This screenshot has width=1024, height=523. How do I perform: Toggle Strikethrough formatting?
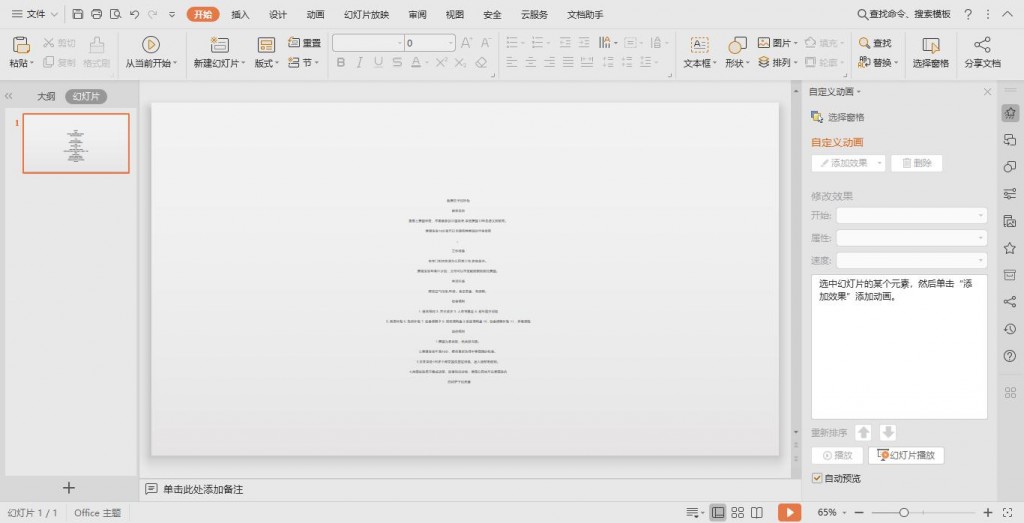[397, 63]
